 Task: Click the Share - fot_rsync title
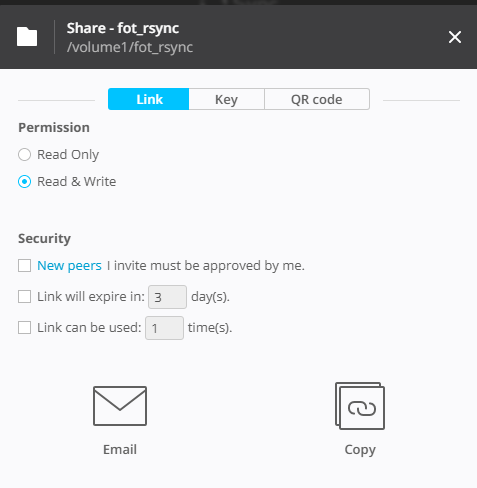click(x=123, y=28)
